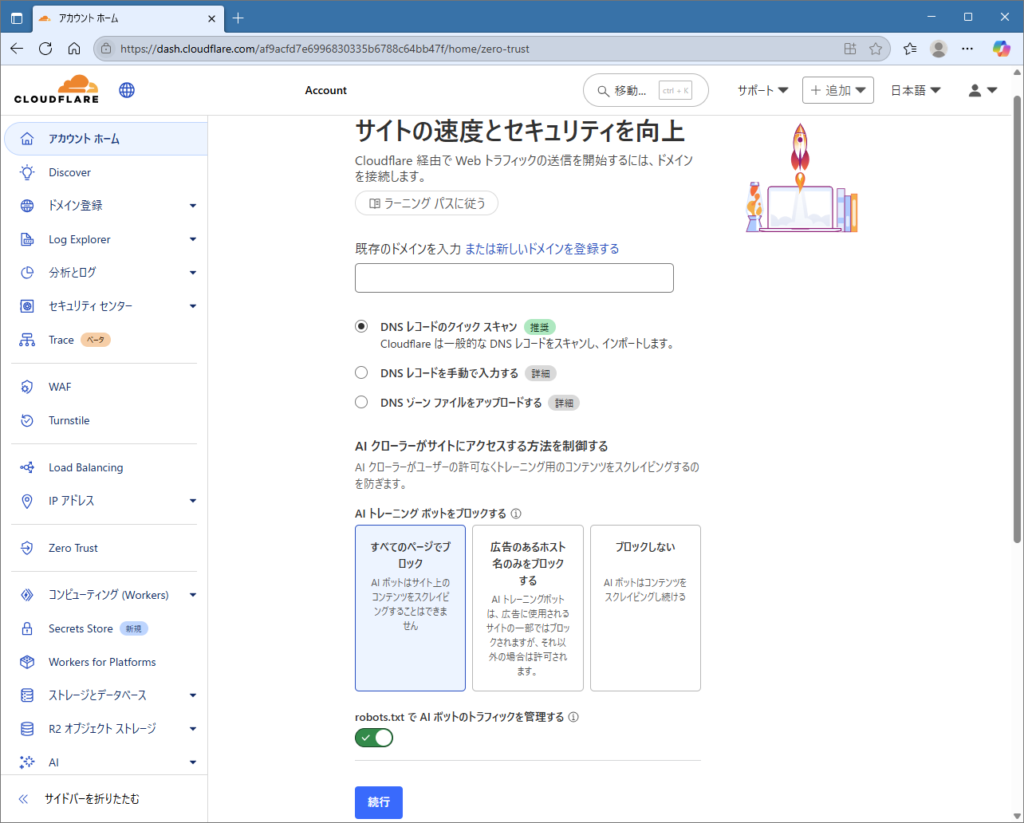Click the ストレージとデータベース database icon
This screenshot has width=1024, height=823.
click(27, 695)
